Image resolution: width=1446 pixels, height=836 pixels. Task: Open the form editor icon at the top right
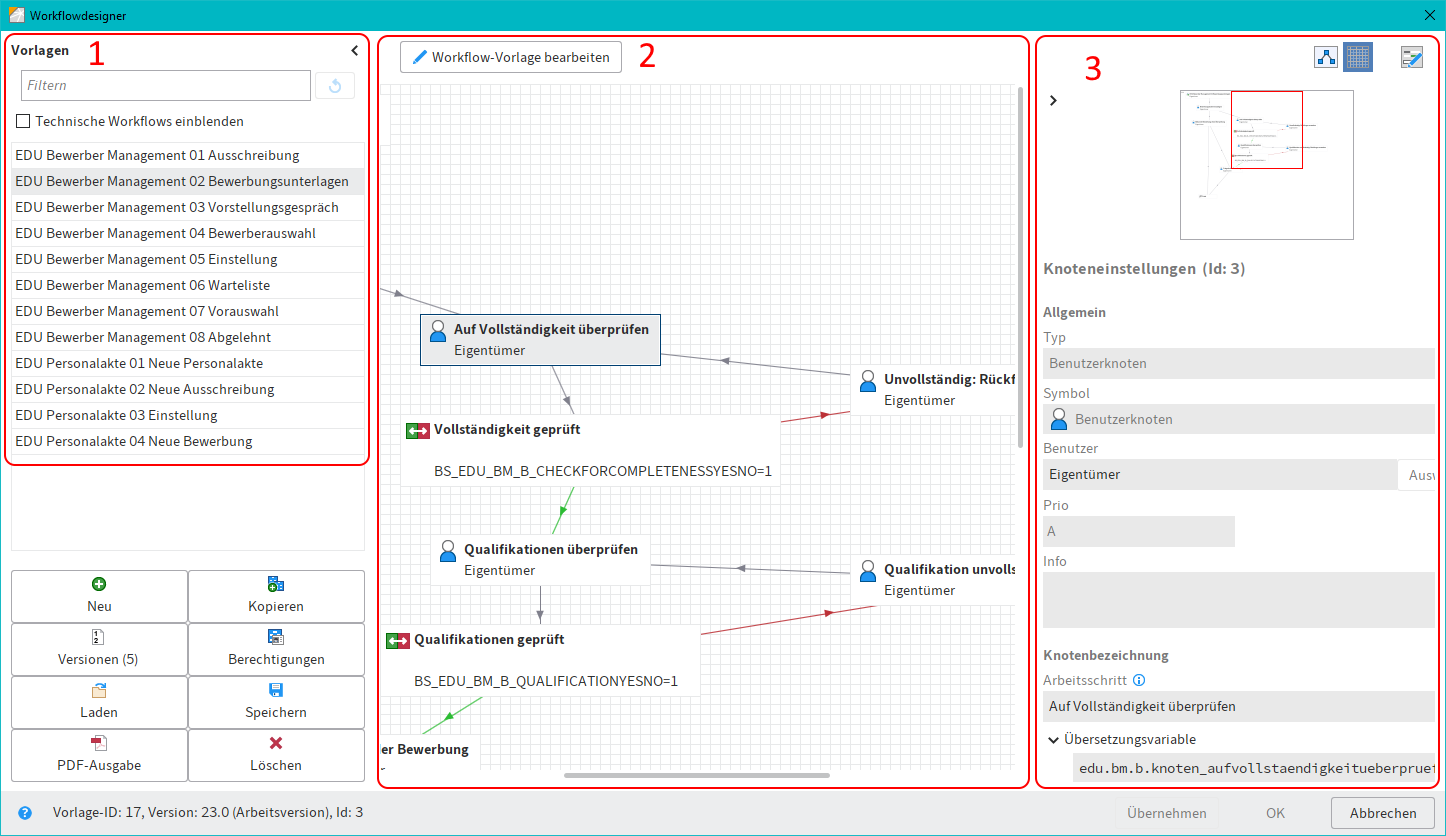(1412, 57)
